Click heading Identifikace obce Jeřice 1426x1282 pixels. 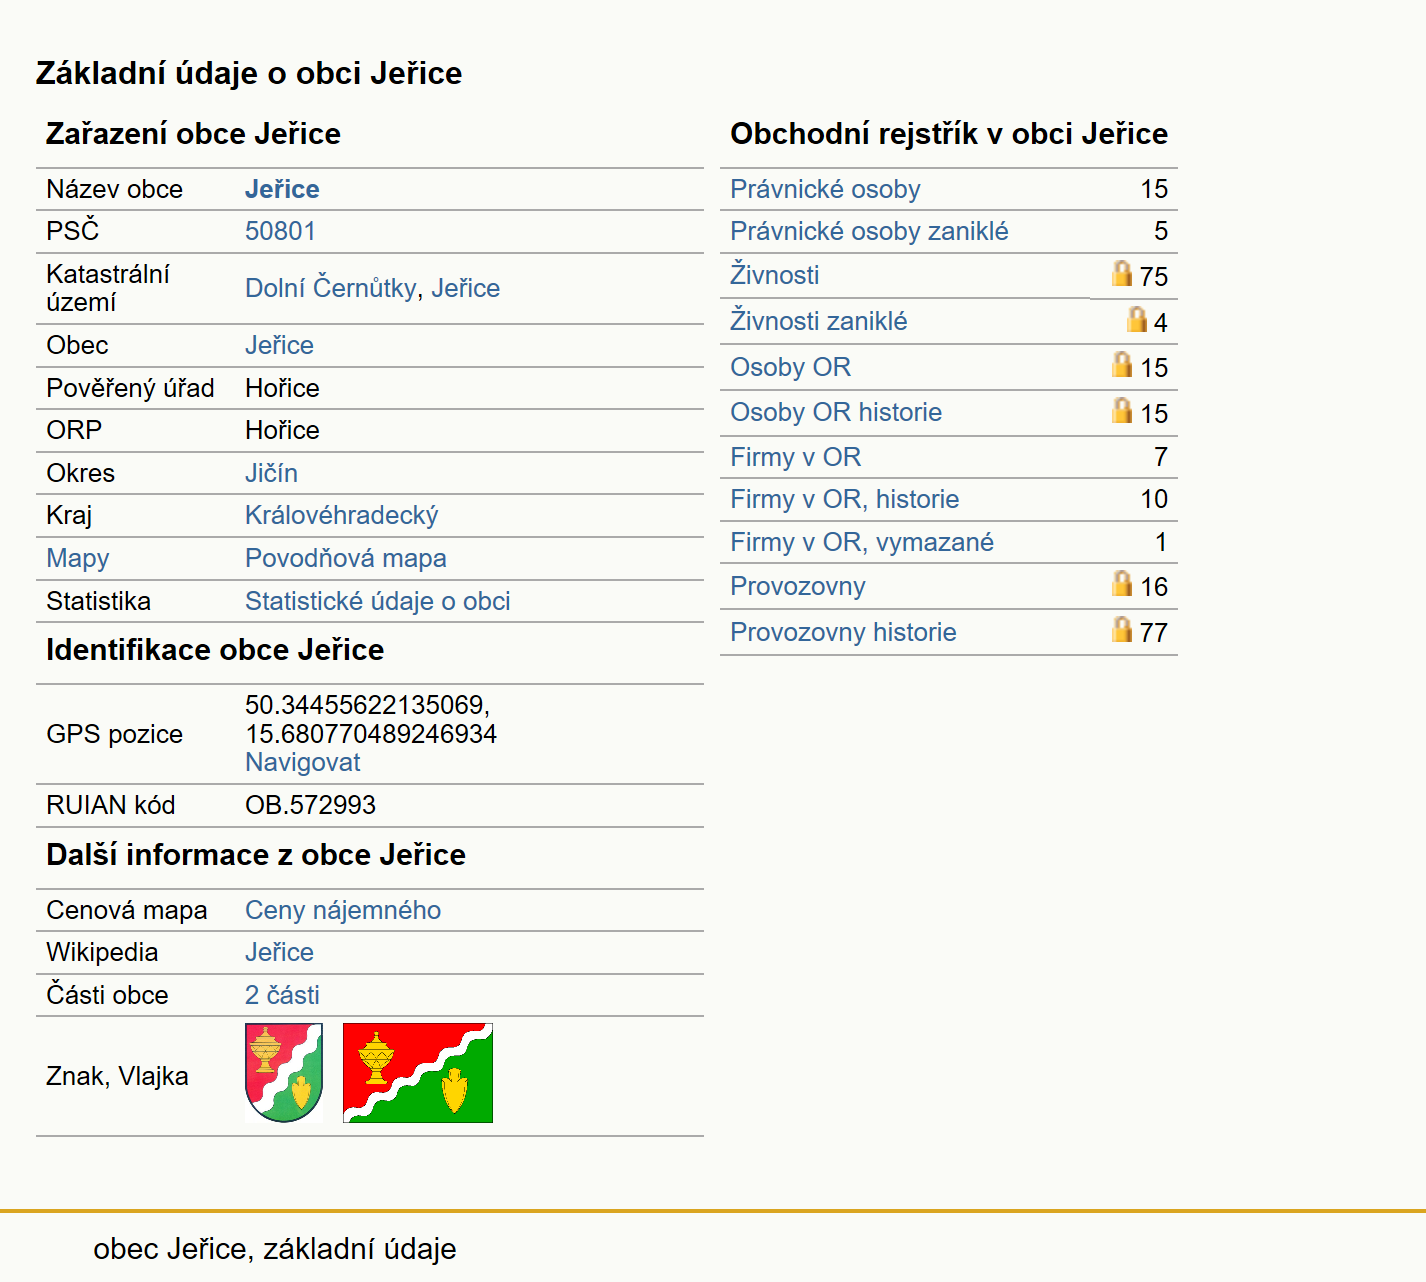[215, 650]
